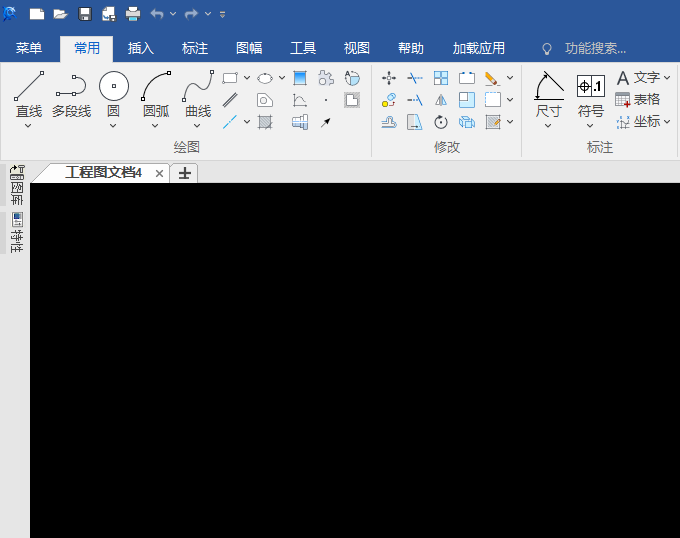This screenshot has width=680, height=538.
Task: Click the mirror tool icon
Action: point(441,100)
